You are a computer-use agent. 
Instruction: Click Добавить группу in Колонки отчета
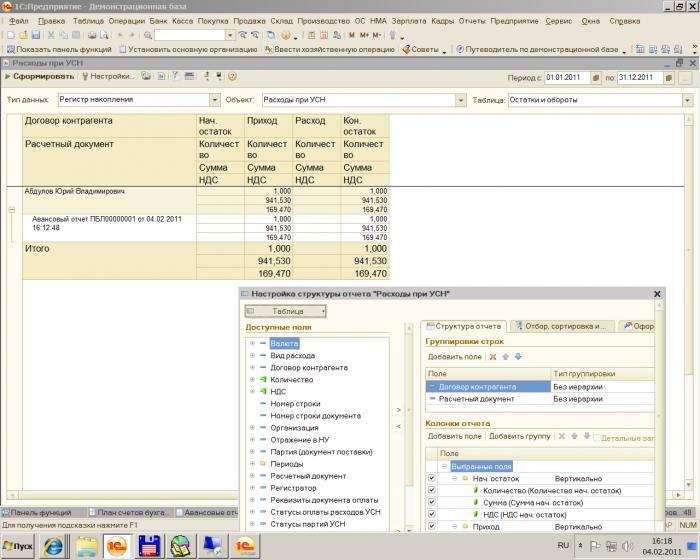(x=520, y=436)
